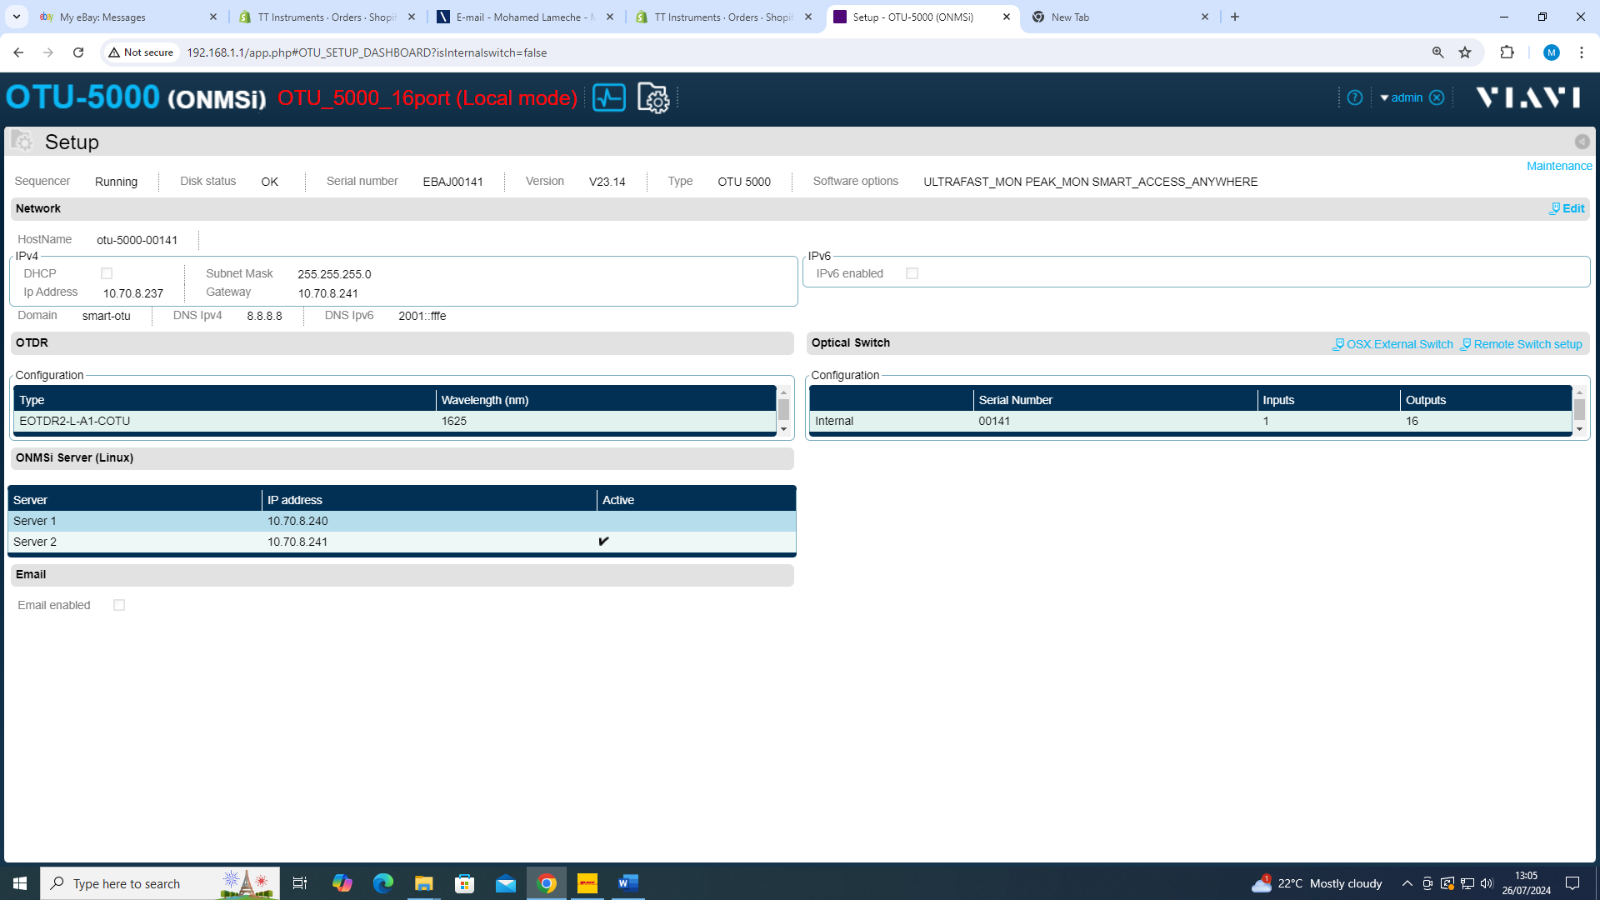The height and width of the screenshot is (900, 1600).
Task: Toggle the DHCP checkbox
Action: pos(107,274)
